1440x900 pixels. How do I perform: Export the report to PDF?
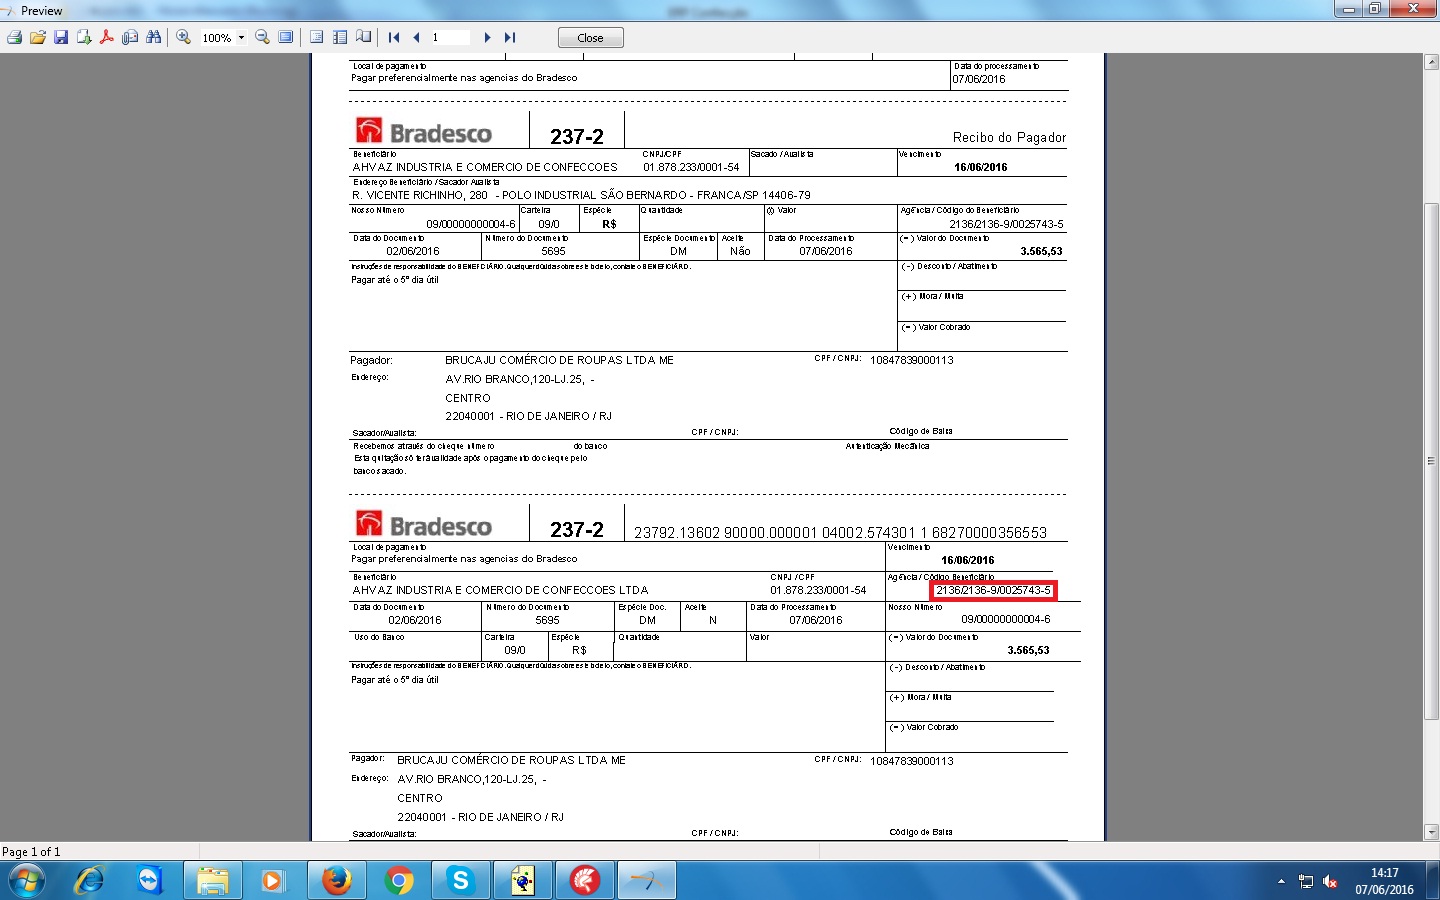(107, 37)
